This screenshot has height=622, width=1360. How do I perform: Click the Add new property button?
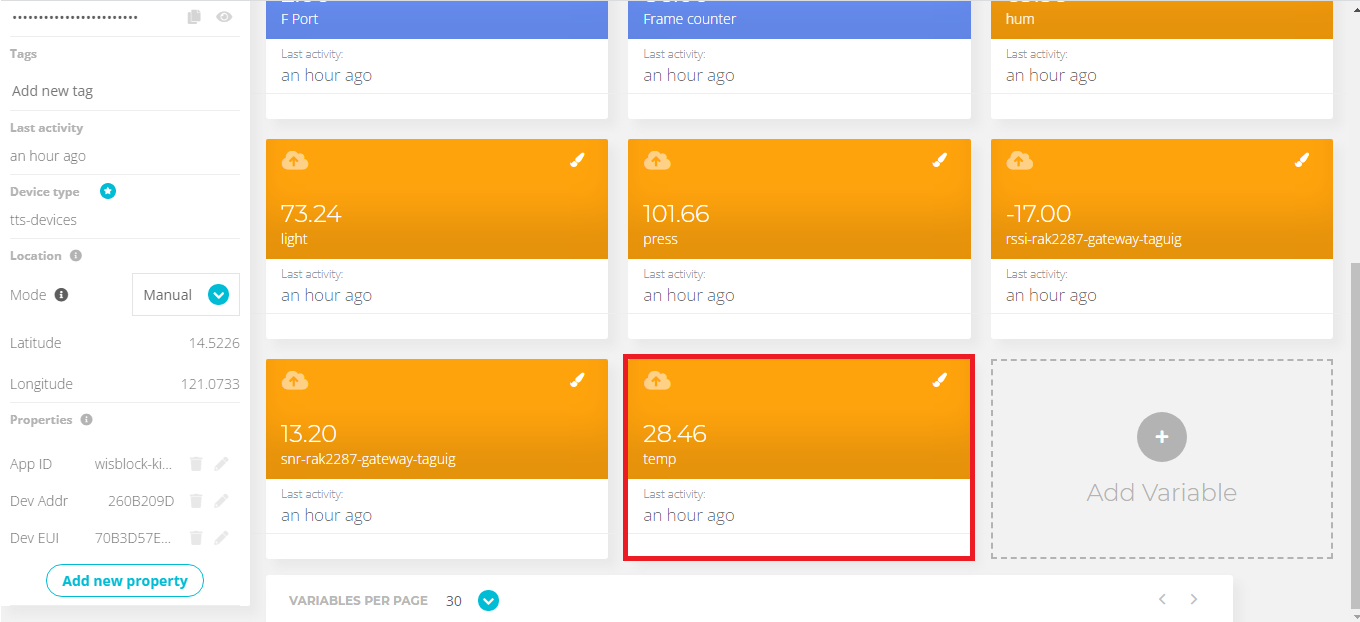125,581
